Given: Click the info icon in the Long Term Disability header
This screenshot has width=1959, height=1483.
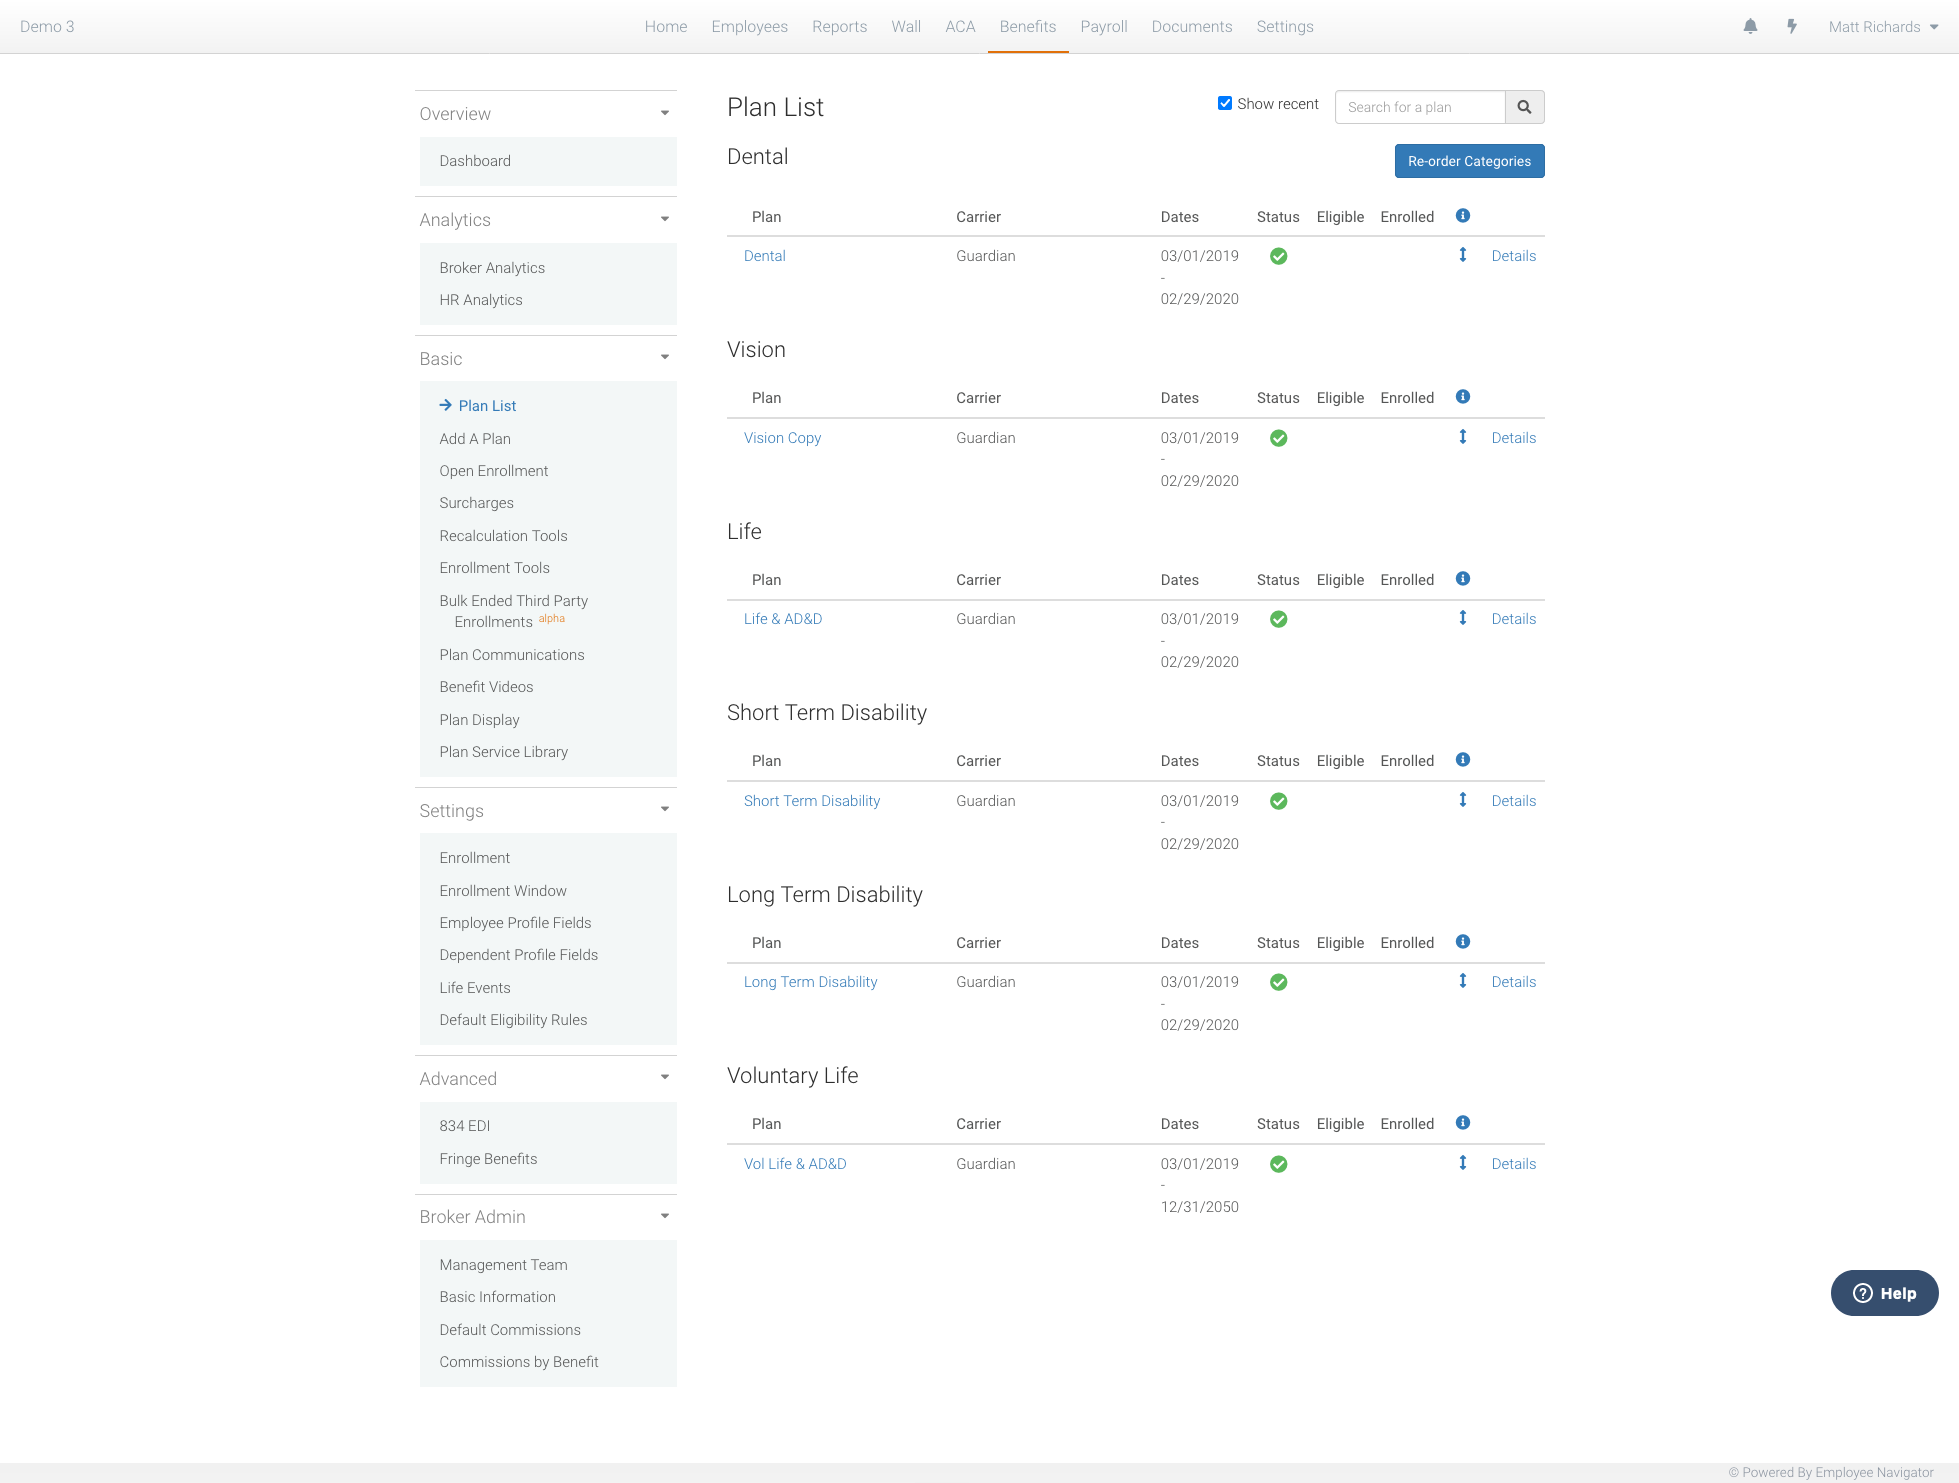Looking at the screenshot, I should [x=1462, y=941].
